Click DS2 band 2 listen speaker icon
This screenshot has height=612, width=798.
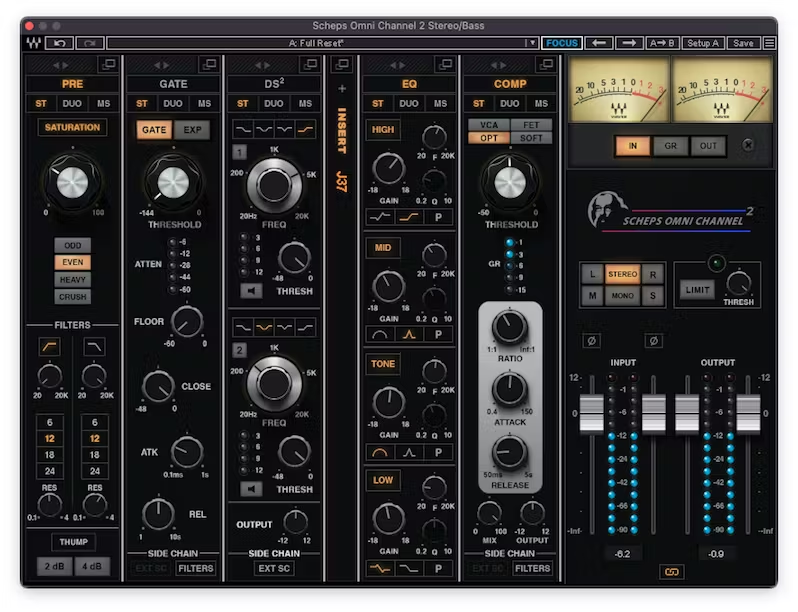(251, 489)
